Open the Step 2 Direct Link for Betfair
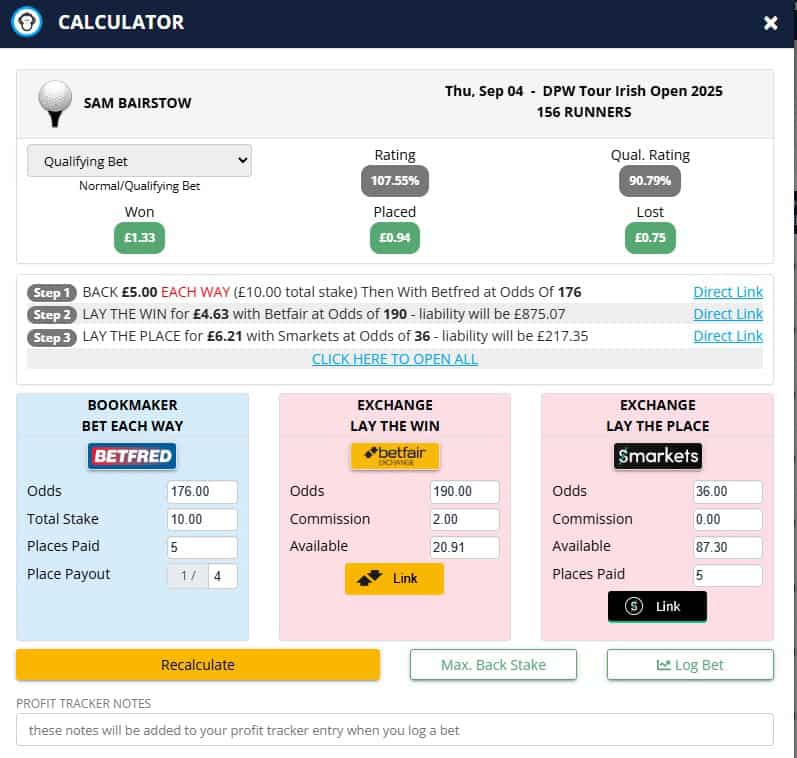797x758 pixels. pos(727,314)
